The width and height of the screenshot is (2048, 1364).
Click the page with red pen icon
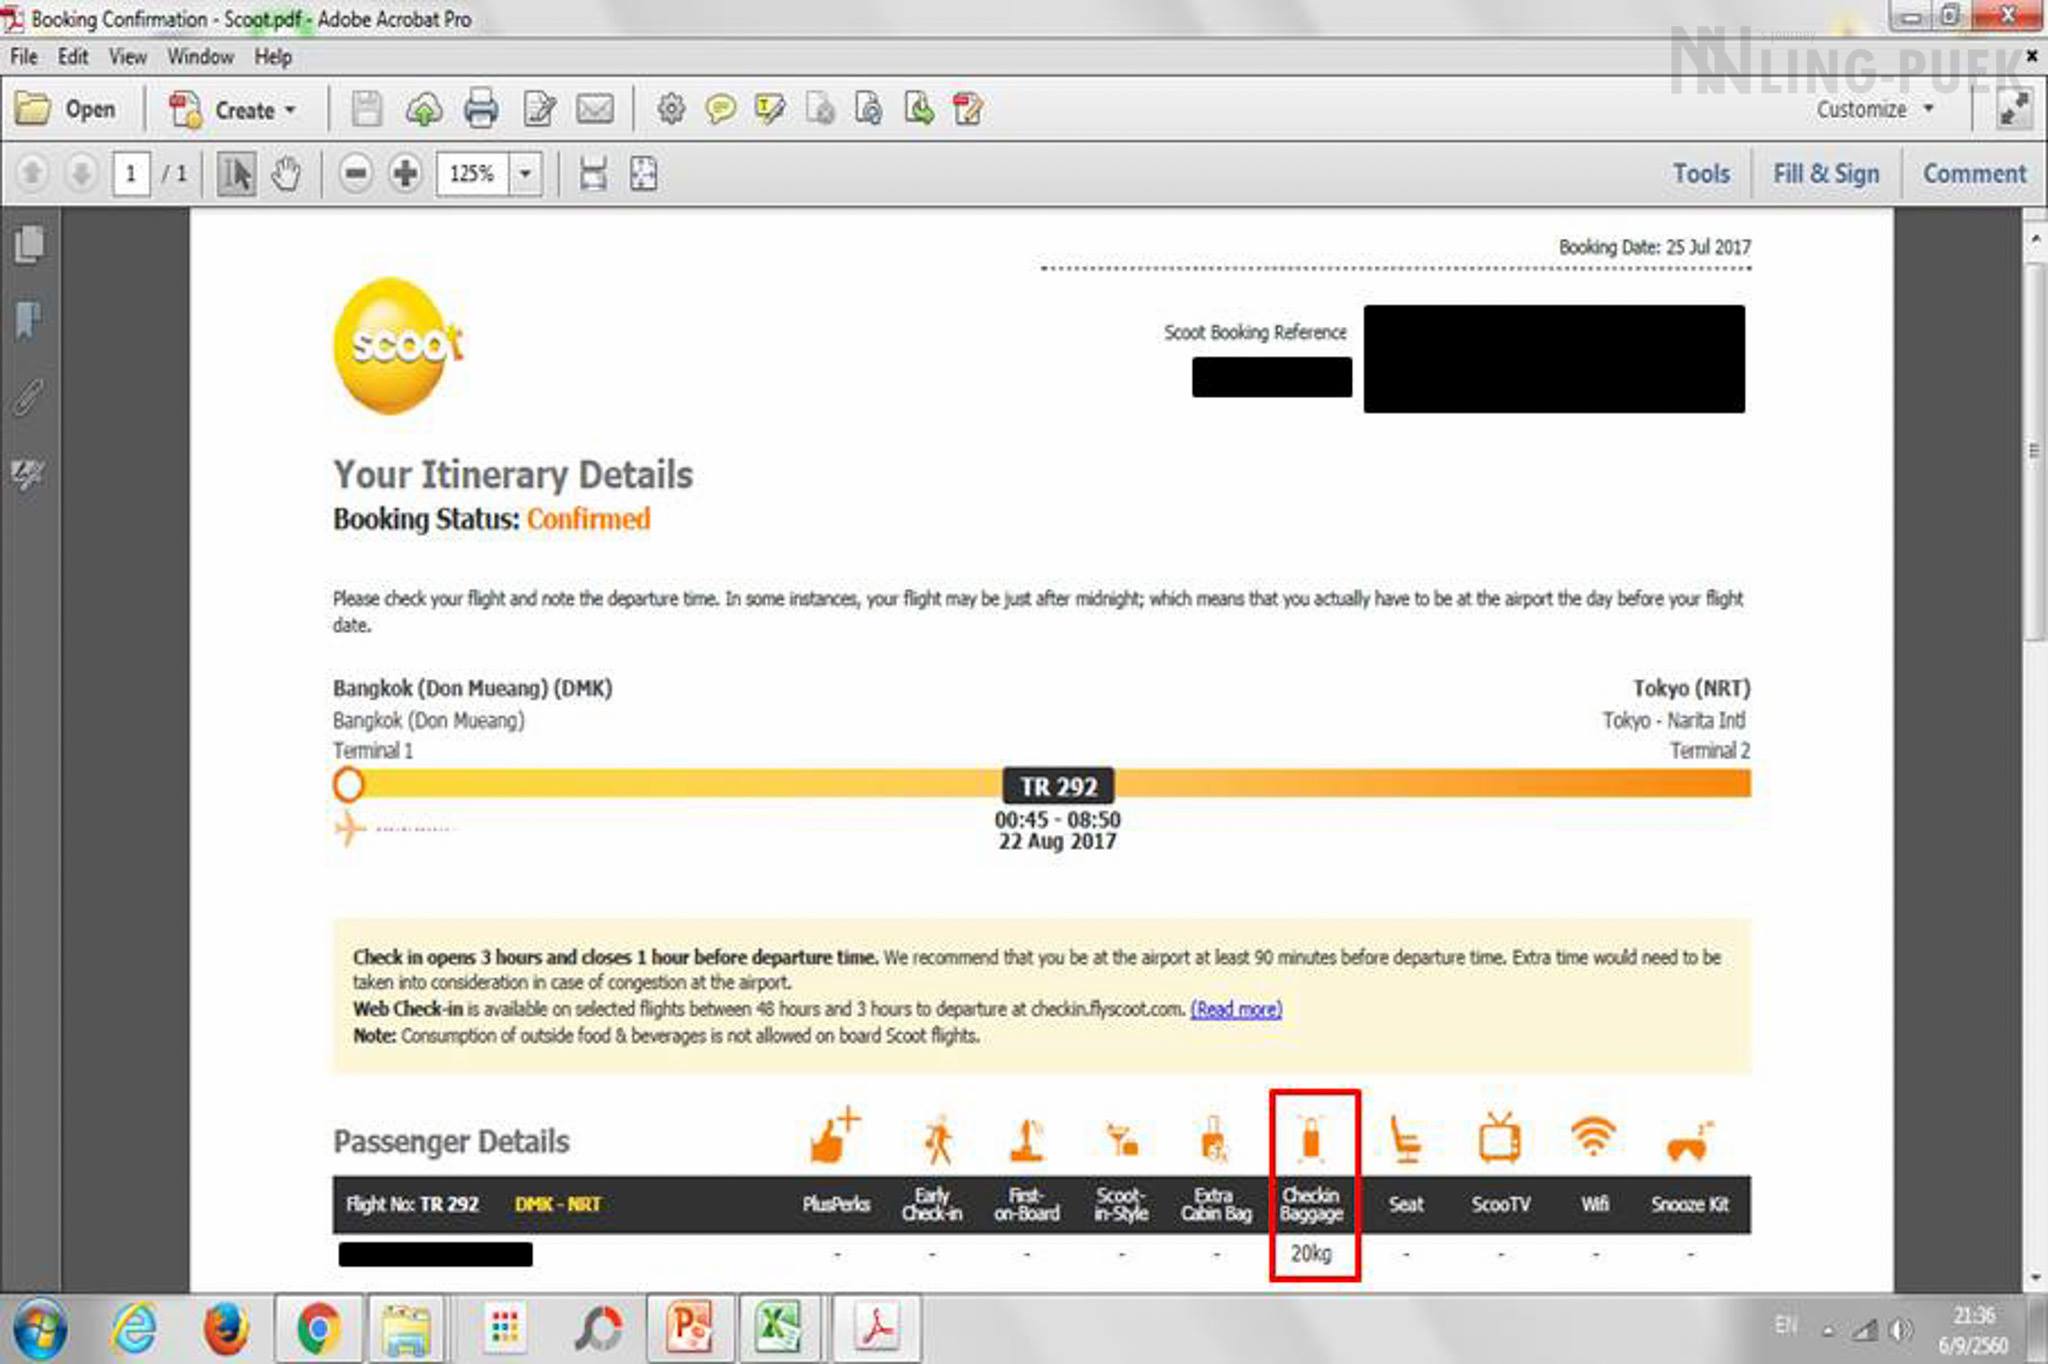[x=968, y=109]
